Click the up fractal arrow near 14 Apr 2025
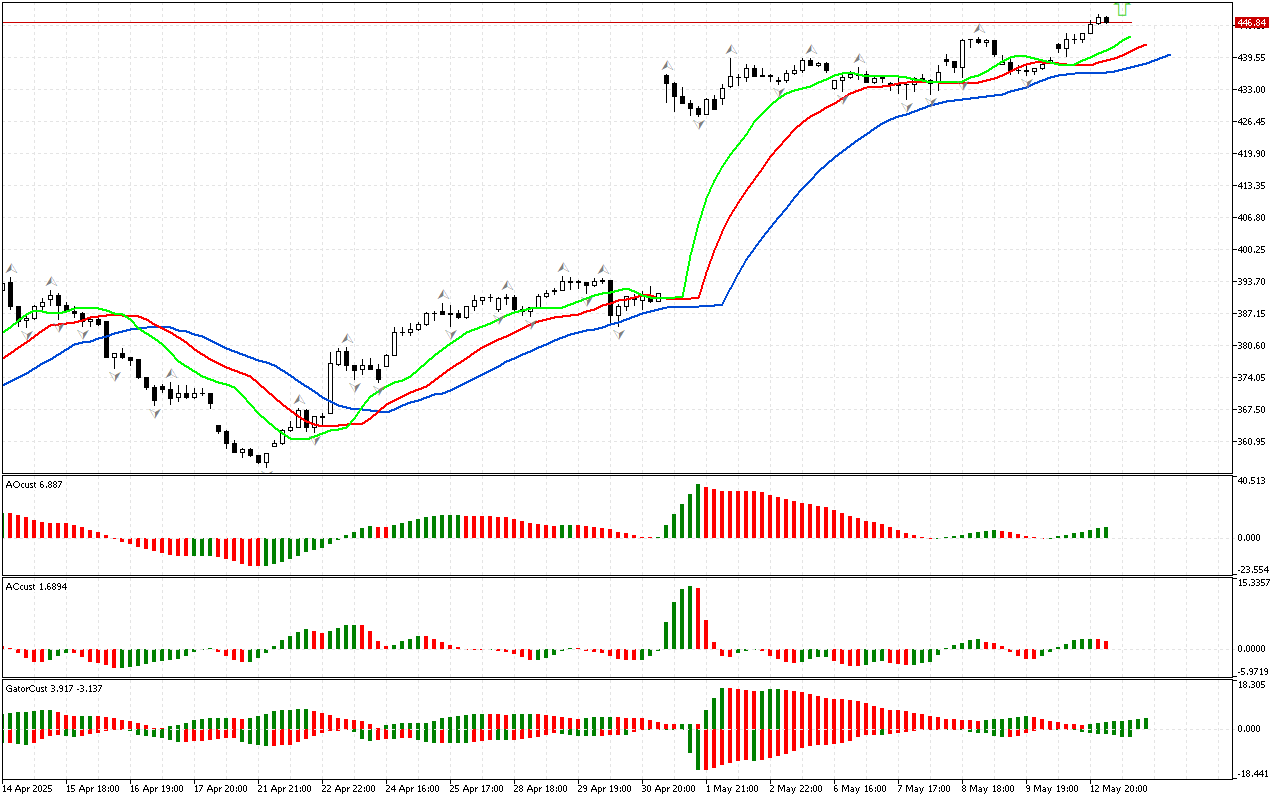Screen dimensions: 1280x800 tap(12, 268)
